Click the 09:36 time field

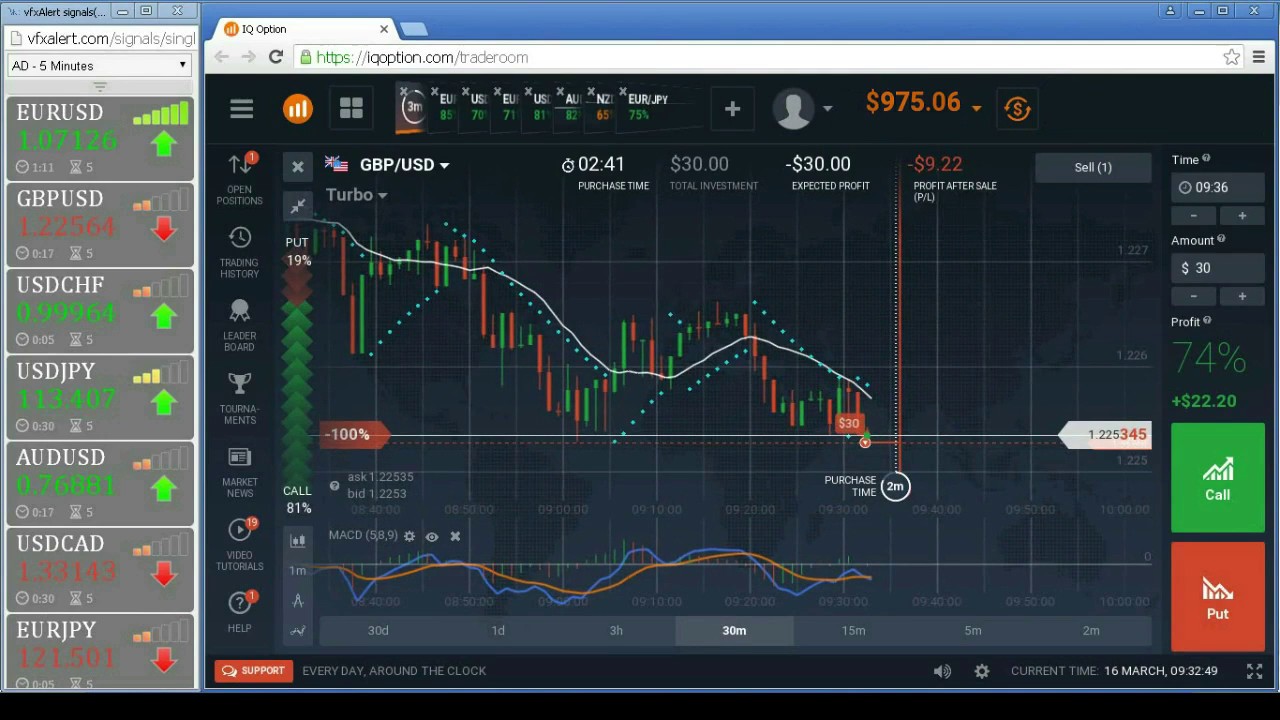click(x=1218, y=187)
